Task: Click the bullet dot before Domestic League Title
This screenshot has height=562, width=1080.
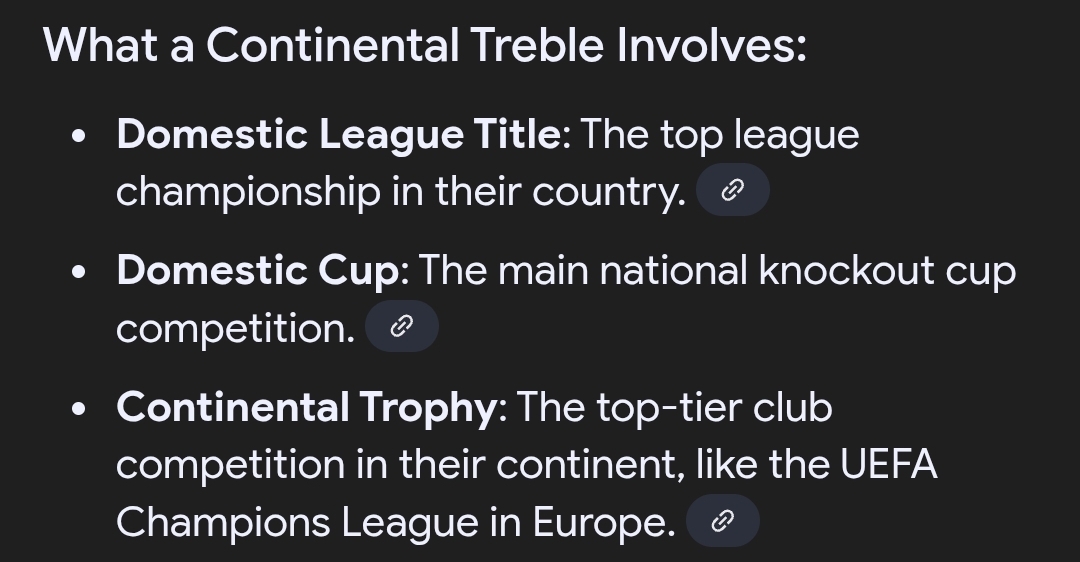Action: click(79, 136)
